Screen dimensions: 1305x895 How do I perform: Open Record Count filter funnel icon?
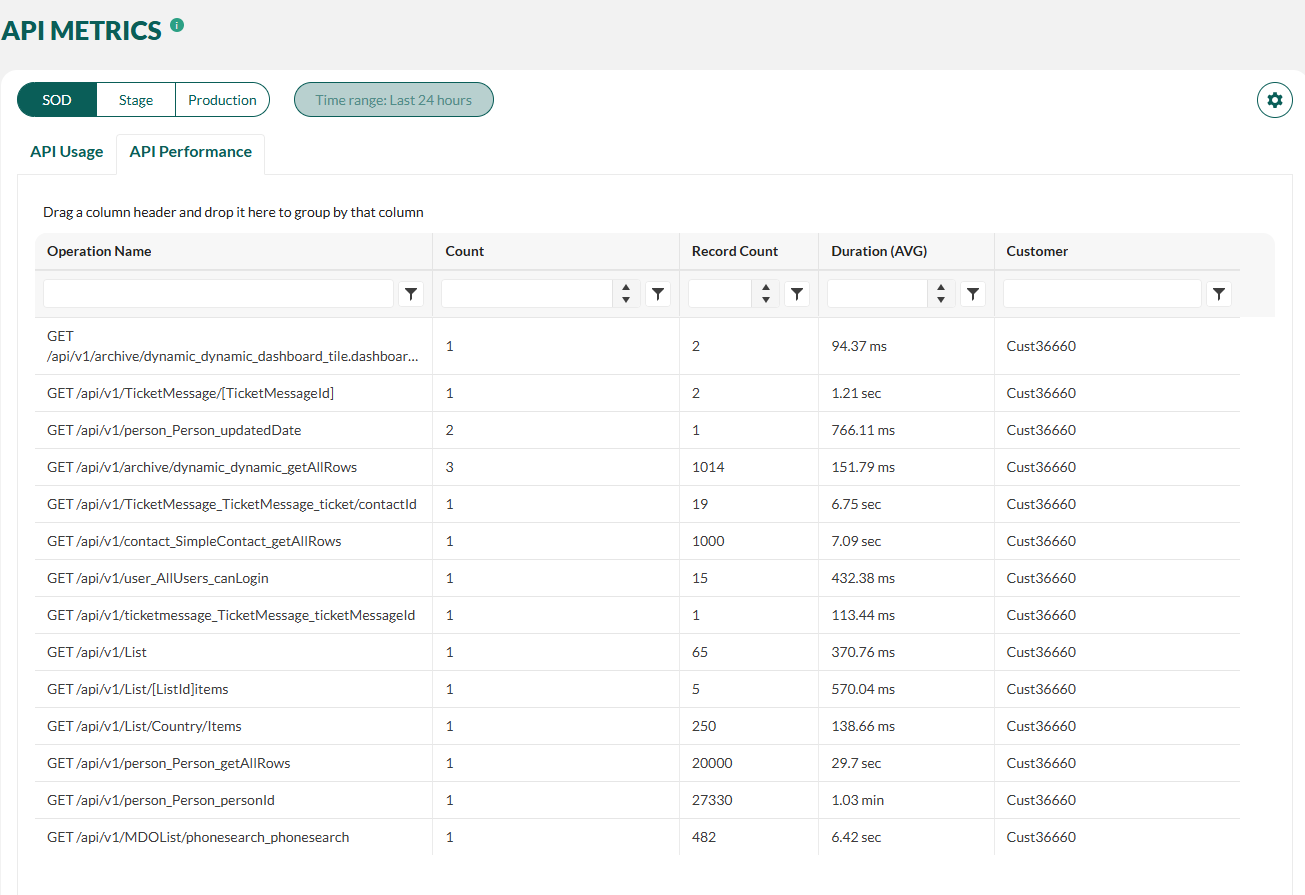point(796,293)
